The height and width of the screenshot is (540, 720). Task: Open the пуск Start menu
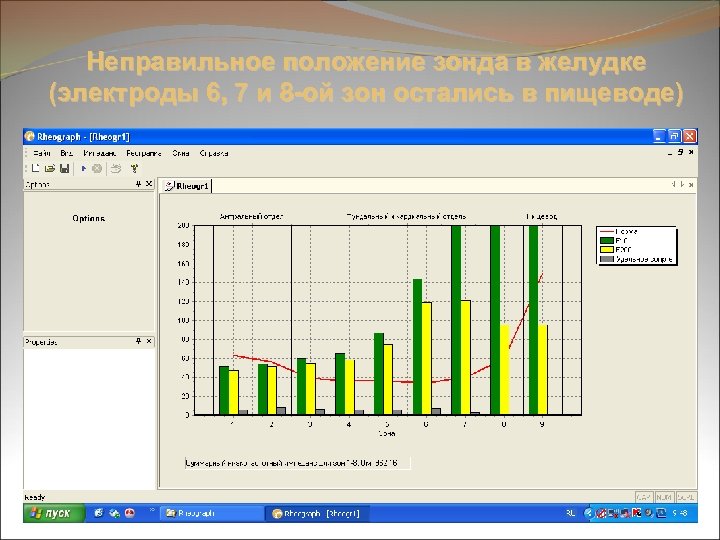point(54,513)
